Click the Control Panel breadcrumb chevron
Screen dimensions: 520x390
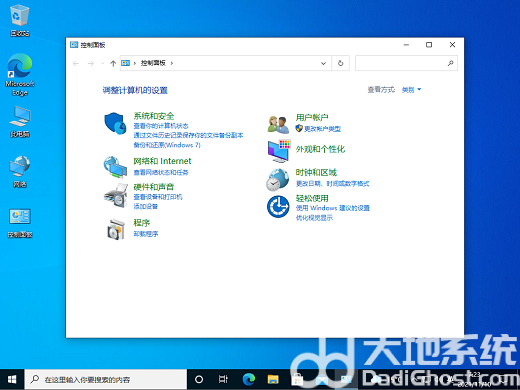[172, 63]
